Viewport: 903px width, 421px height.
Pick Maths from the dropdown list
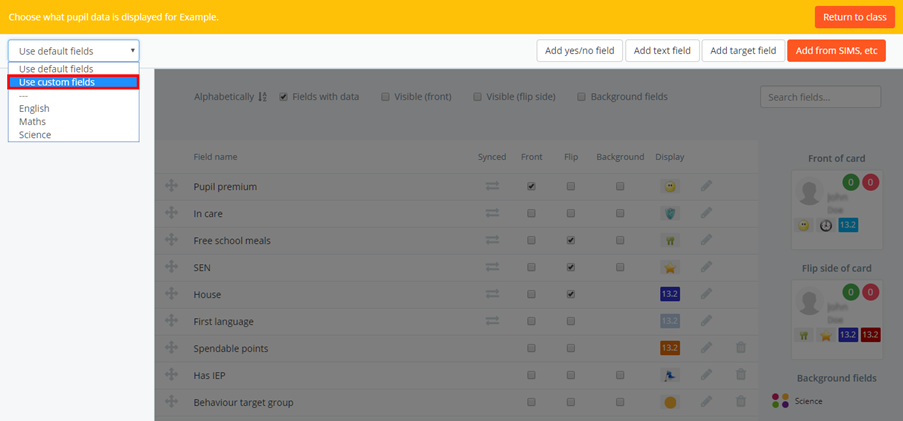(x=73, y=122)
